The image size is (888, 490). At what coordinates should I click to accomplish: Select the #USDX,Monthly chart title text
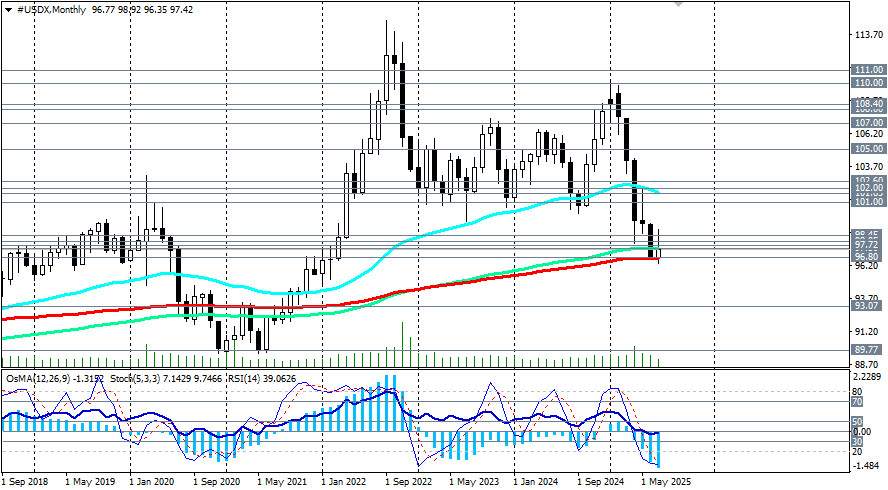51,10
